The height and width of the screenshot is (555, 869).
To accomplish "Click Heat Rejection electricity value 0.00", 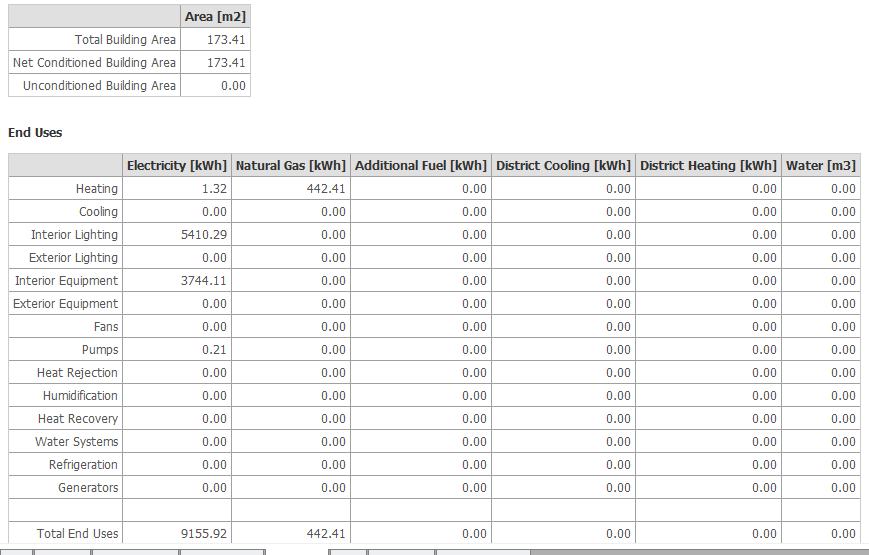I will click(214, 373).
